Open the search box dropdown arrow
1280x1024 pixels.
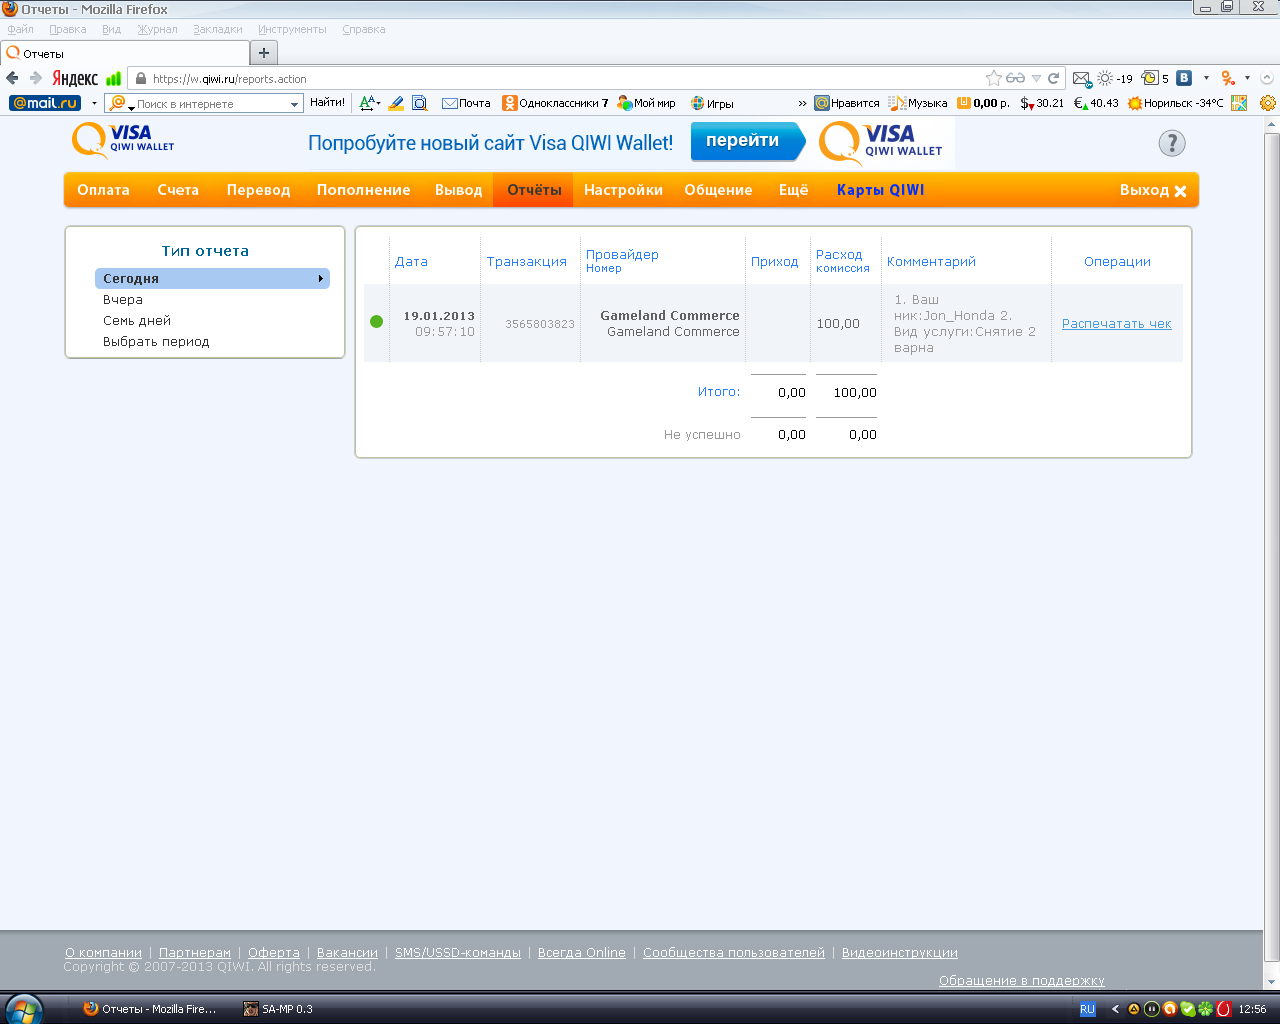pos(294,104)
